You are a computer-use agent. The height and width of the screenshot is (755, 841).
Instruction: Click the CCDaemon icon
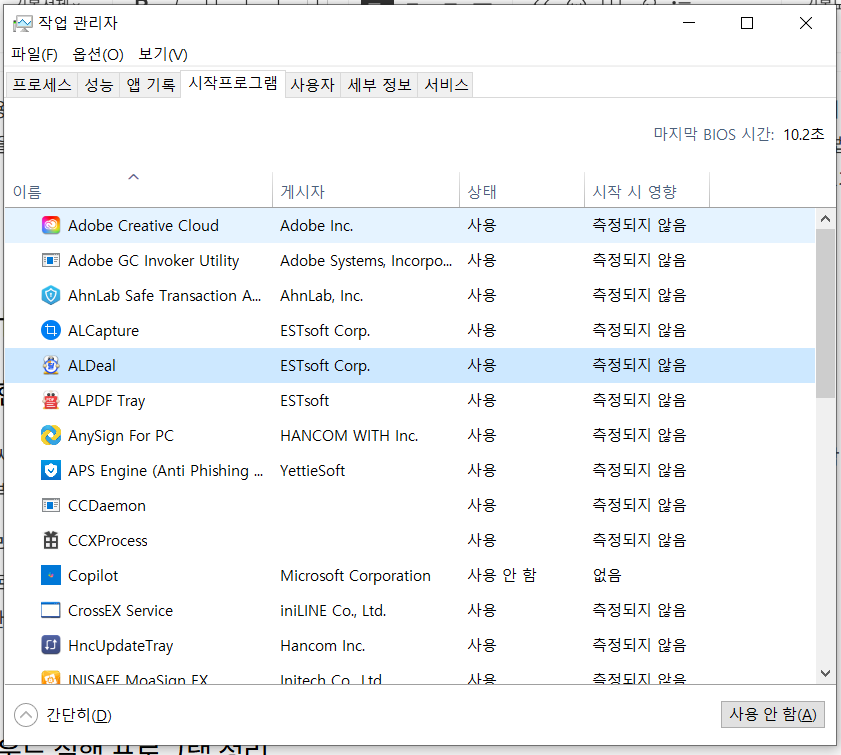(x=51, y=506)
